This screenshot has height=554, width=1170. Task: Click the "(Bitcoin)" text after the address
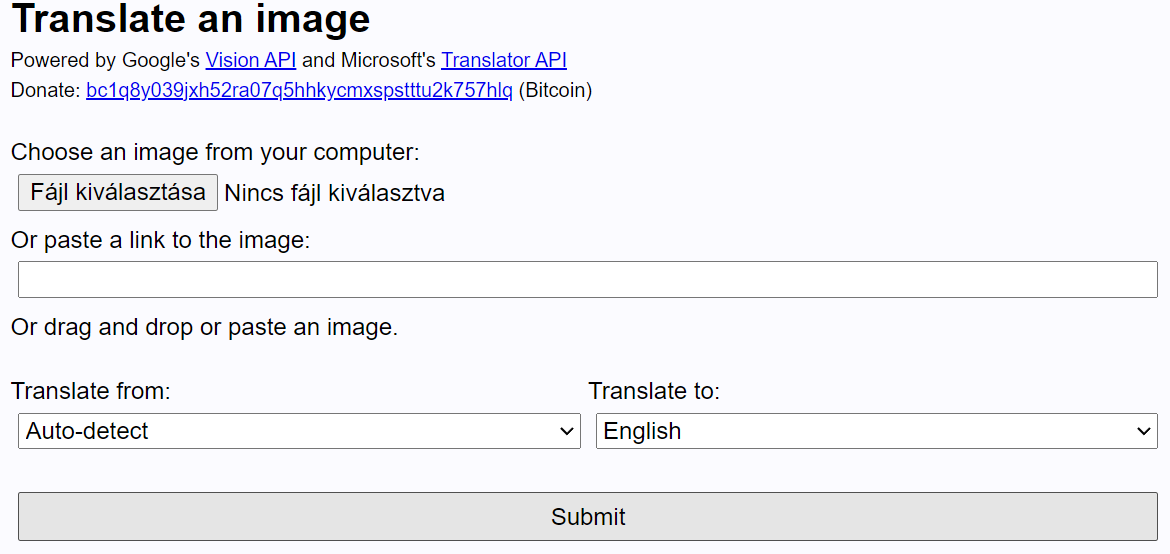click(x=555, y=91)
